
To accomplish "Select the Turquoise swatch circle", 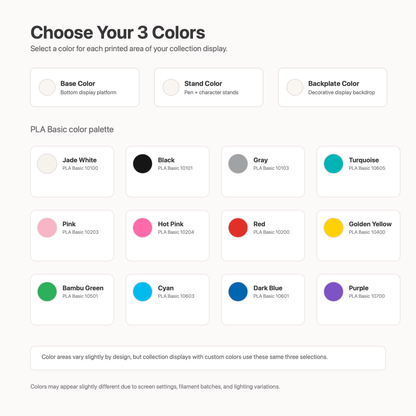I will pyautogui.click(x=333, y=164).
